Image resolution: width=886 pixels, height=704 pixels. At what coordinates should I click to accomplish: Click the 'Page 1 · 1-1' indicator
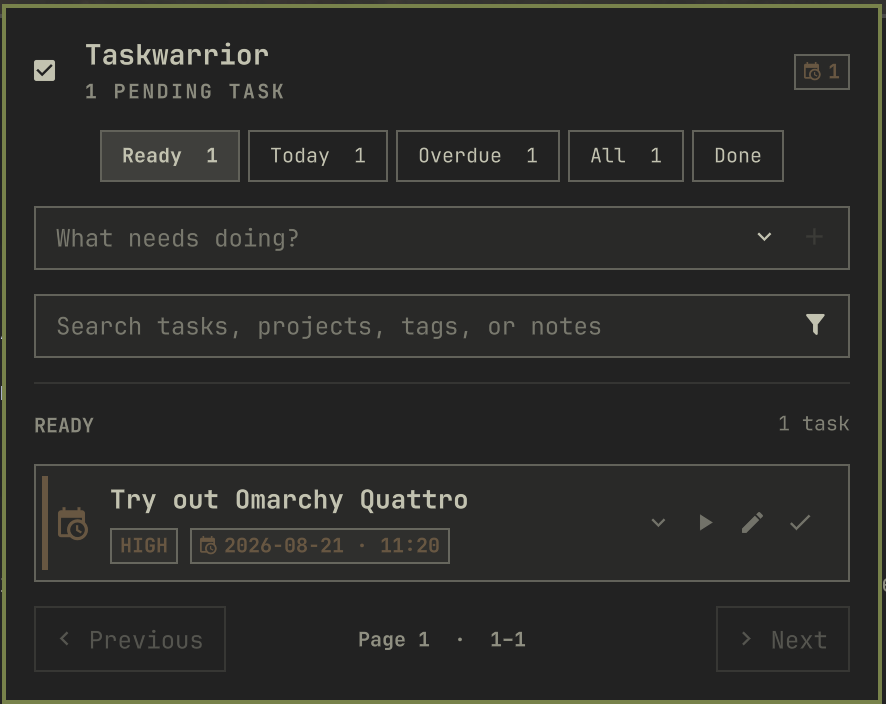(x=442, y=640)
